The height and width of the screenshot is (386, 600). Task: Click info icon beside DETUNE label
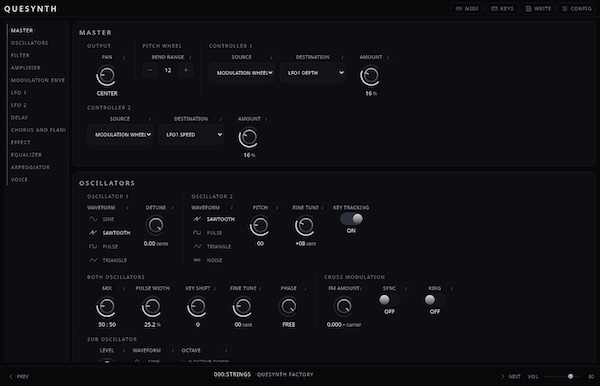click(x=173, y=208)
